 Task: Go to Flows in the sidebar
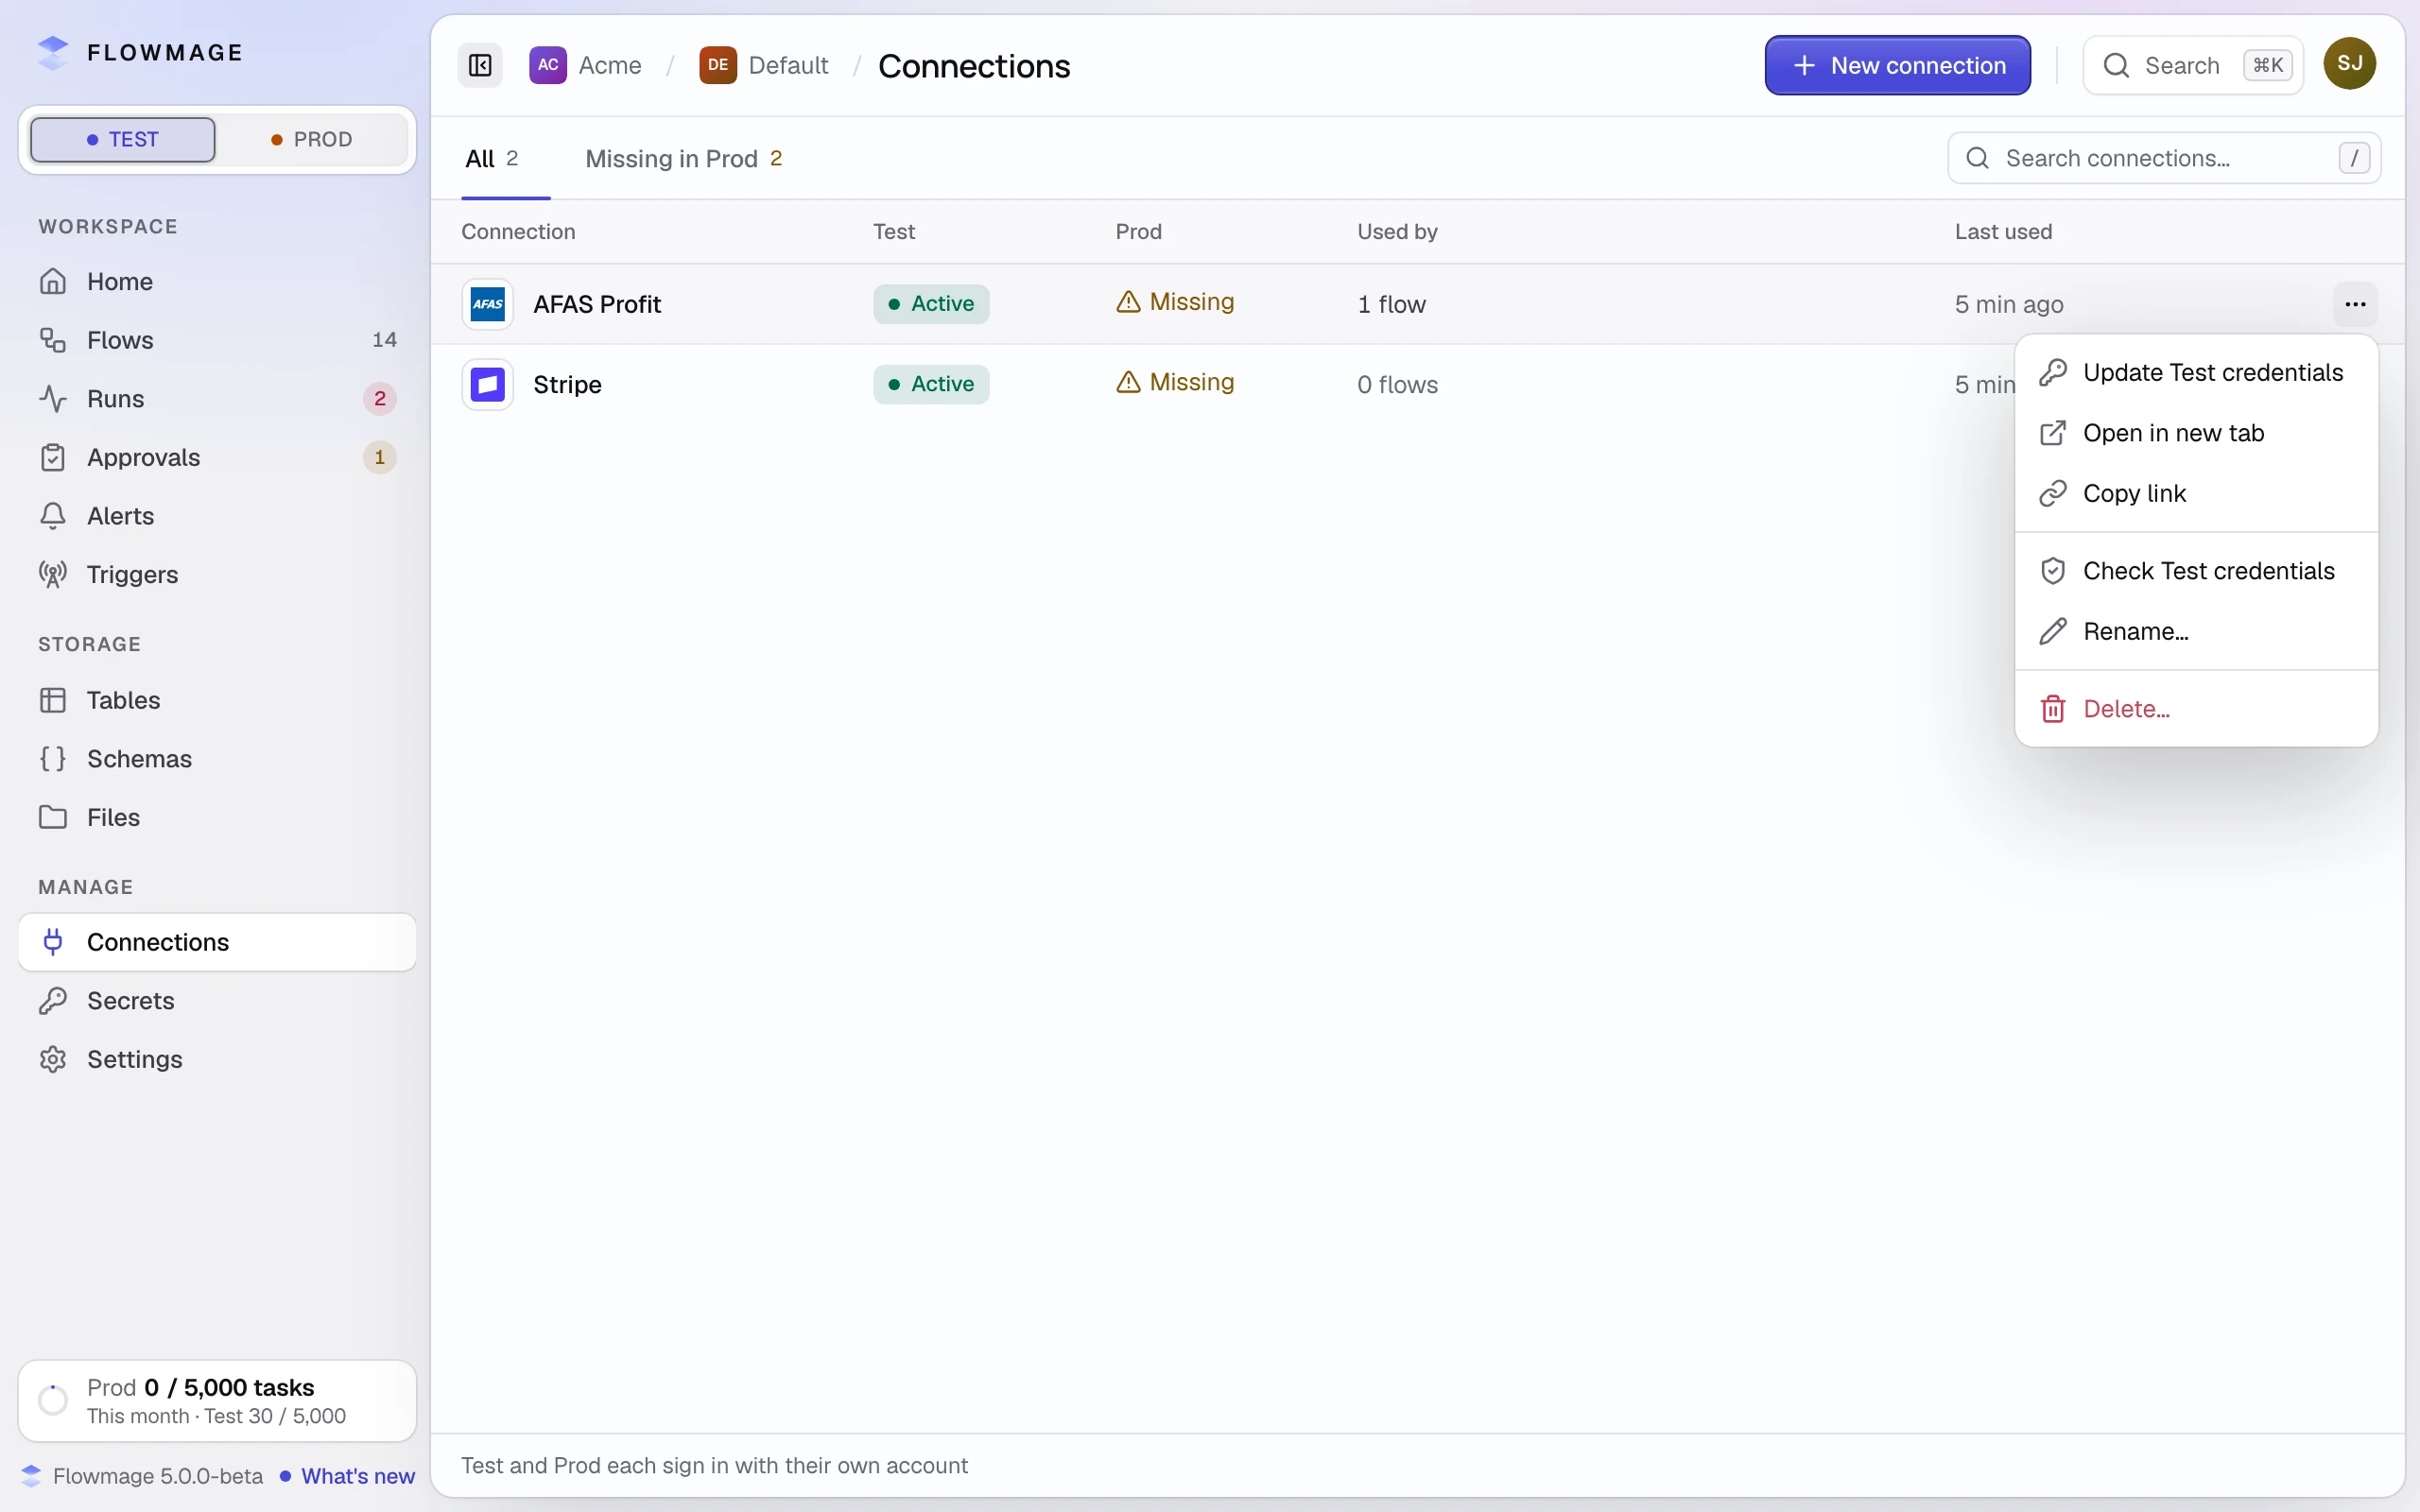[217, 340]
